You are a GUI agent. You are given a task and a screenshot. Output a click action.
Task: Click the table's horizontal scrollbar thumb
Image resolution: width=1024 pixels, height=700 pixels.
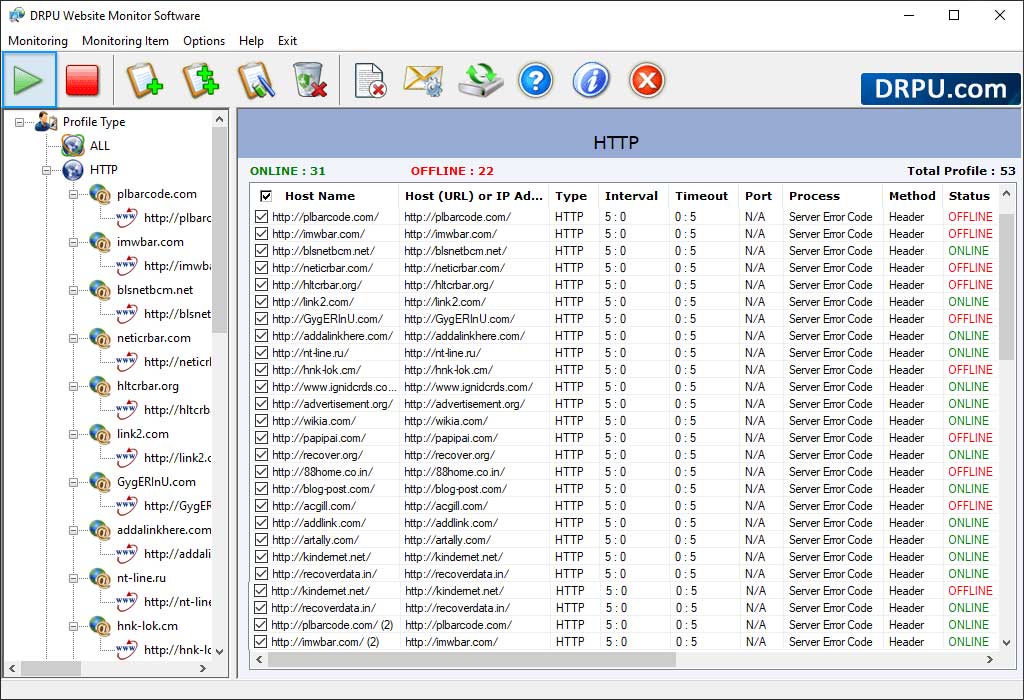(x=472, y=660)
